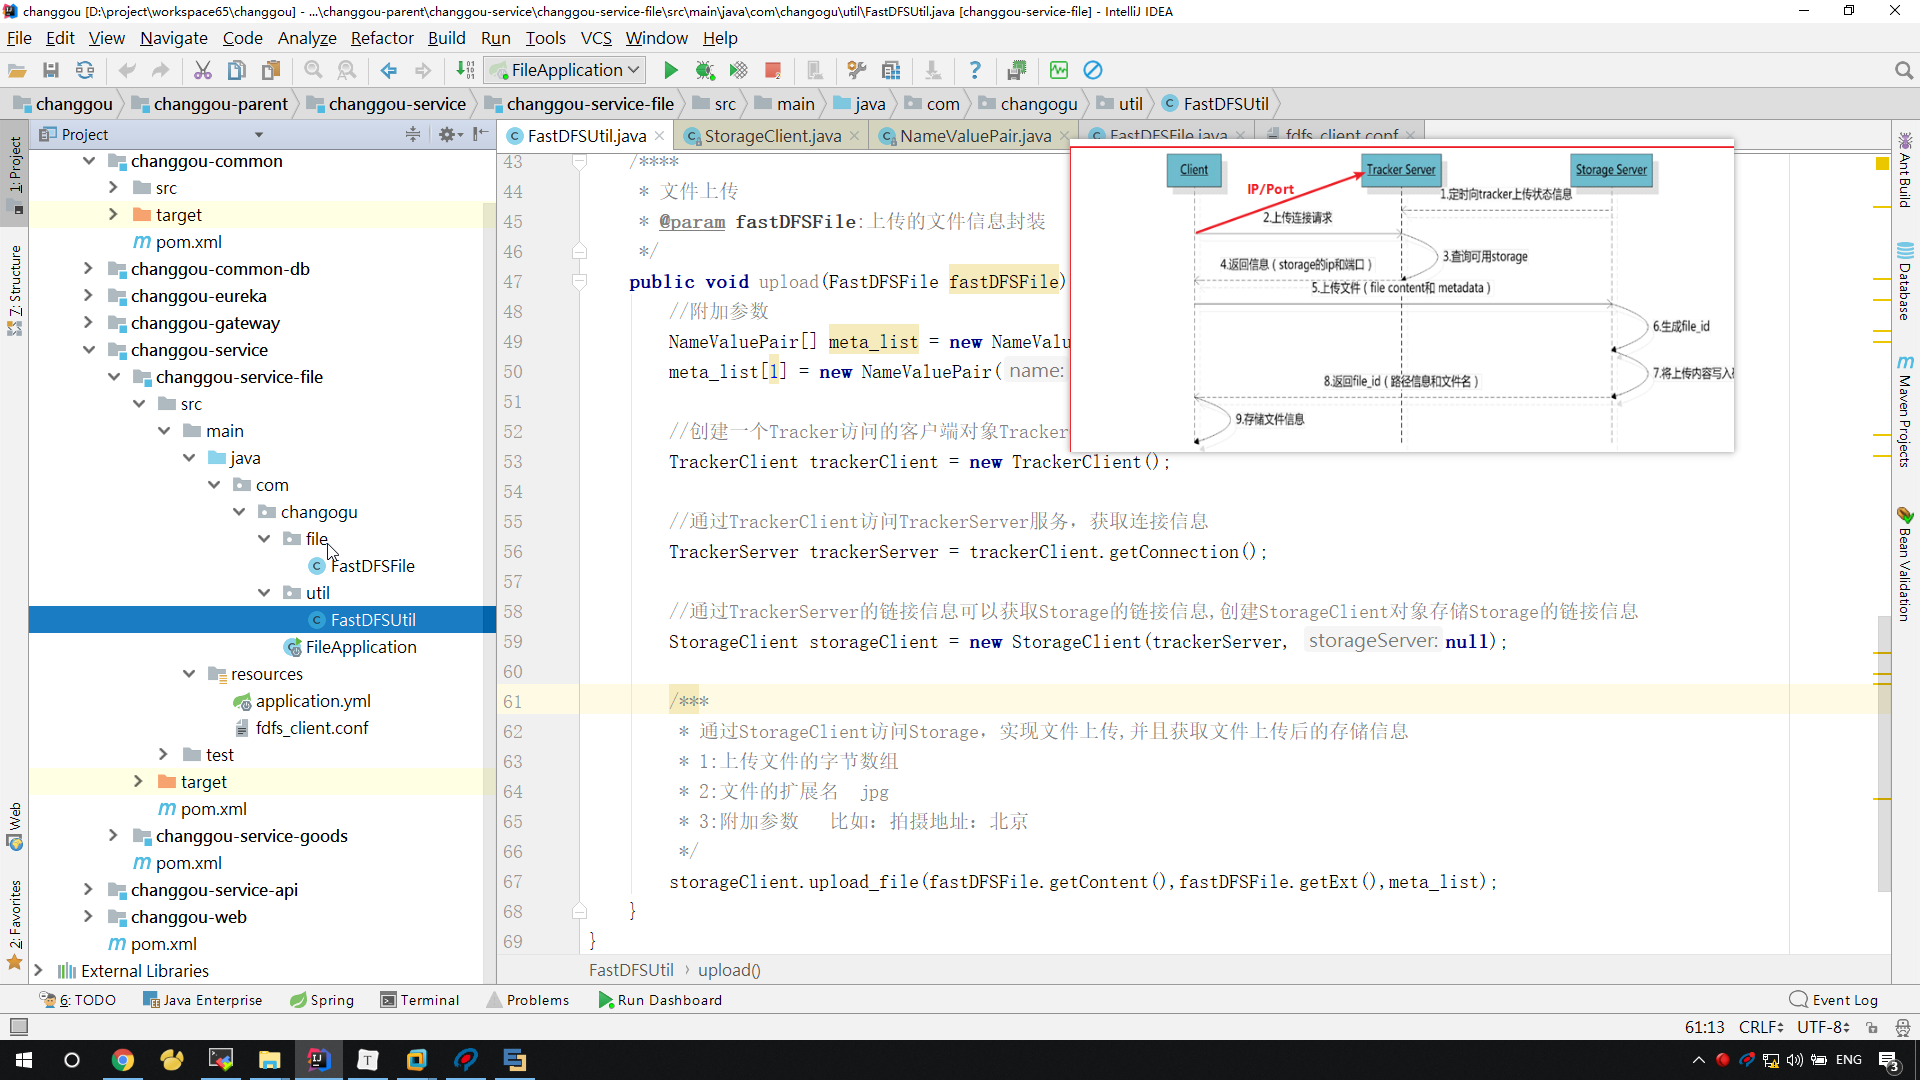This screenshot has height=1080, width=1920.
Task: Click the Undo arrow icon
Action: pyautogui.click(x=127, y=70)
